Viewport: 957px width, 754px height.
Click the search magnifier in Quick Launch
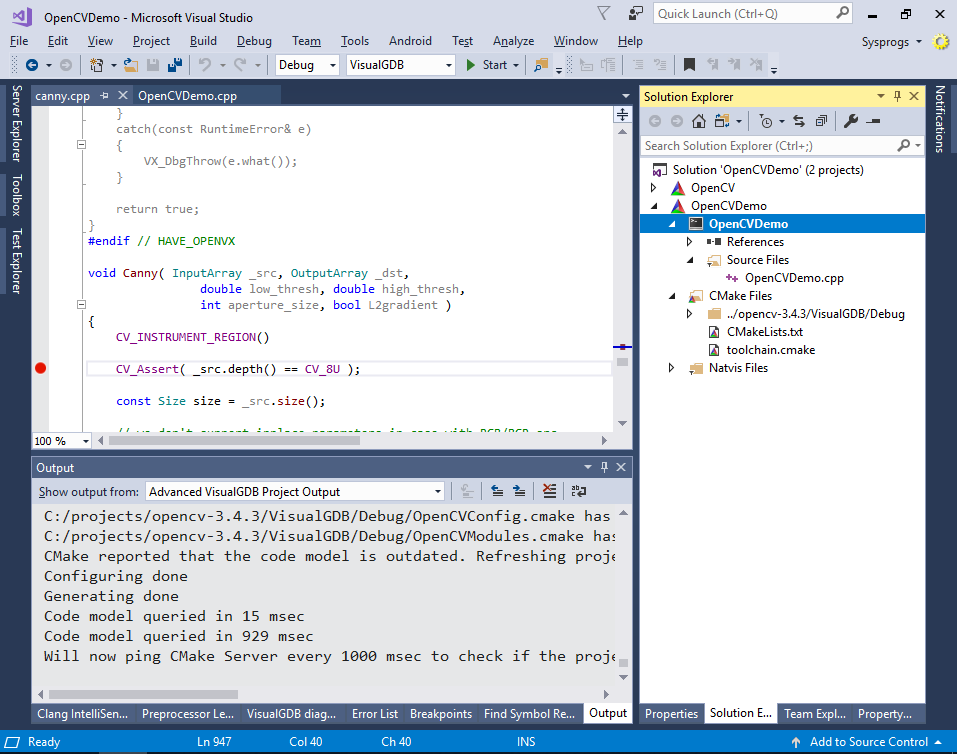coord(842,13)
